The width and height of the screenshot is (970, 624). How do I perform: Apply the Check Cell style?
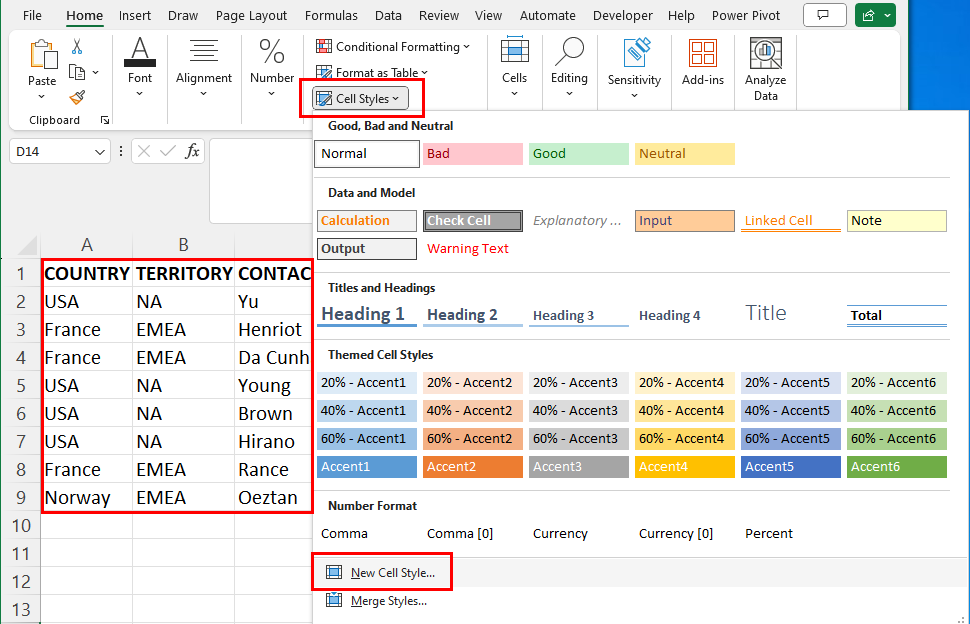(473, 221)
